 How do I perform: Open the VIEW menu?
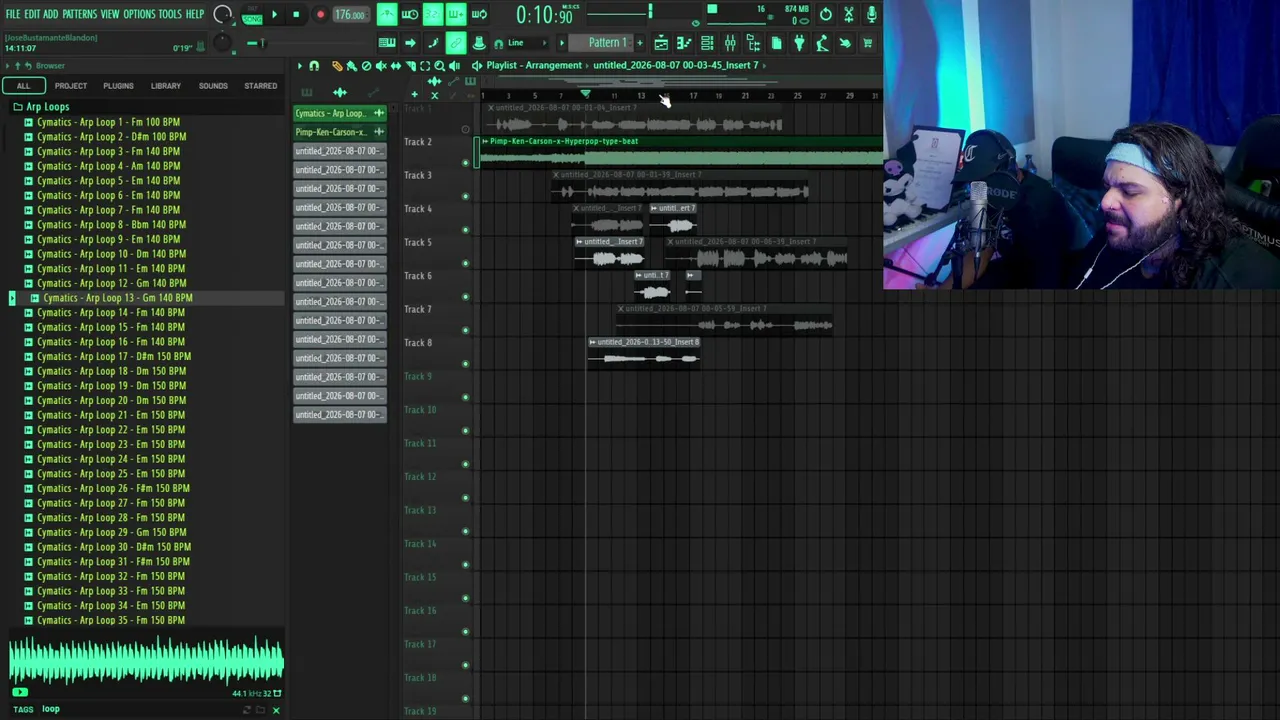(x=110, y=14)
